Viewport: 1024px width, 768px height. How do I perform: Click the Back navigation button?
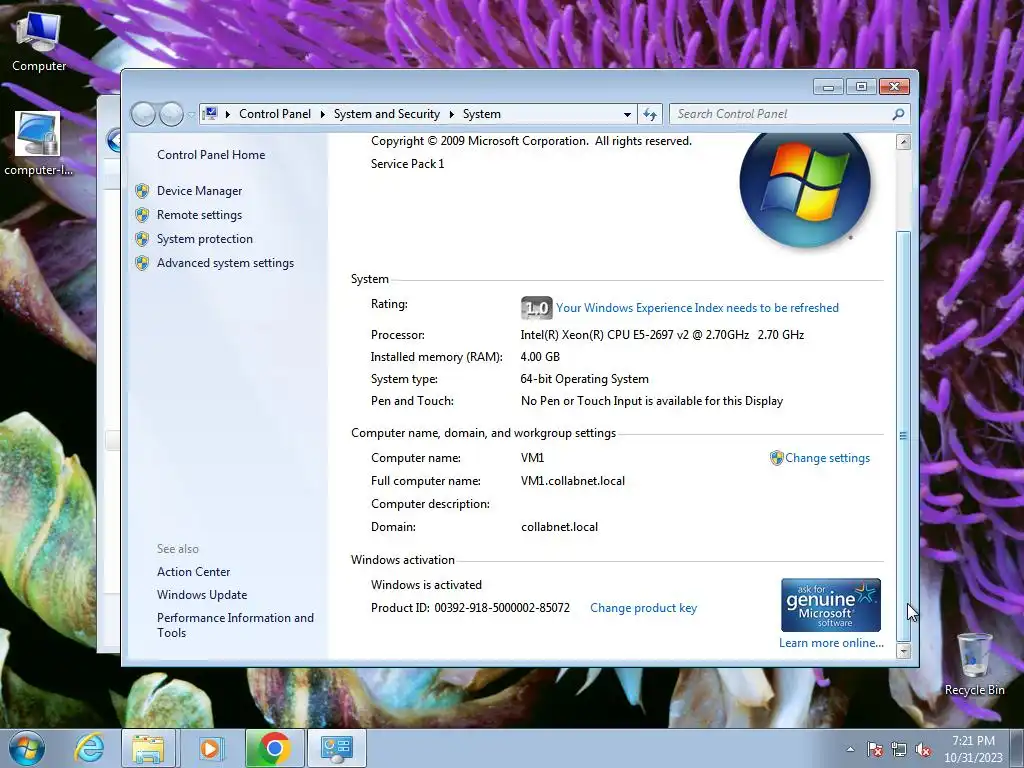click(144, 114)
